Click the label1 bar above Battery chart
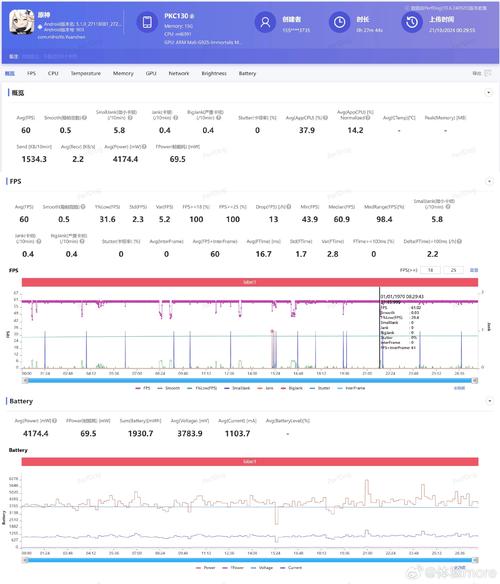The image size is (500, 584). 250,462
